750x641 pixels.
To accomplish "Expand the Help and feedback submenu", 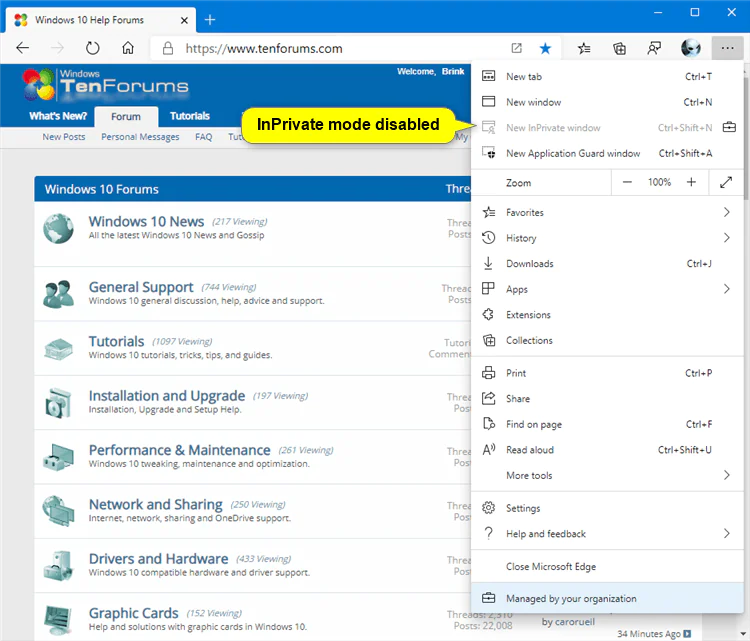I will 727,533.
